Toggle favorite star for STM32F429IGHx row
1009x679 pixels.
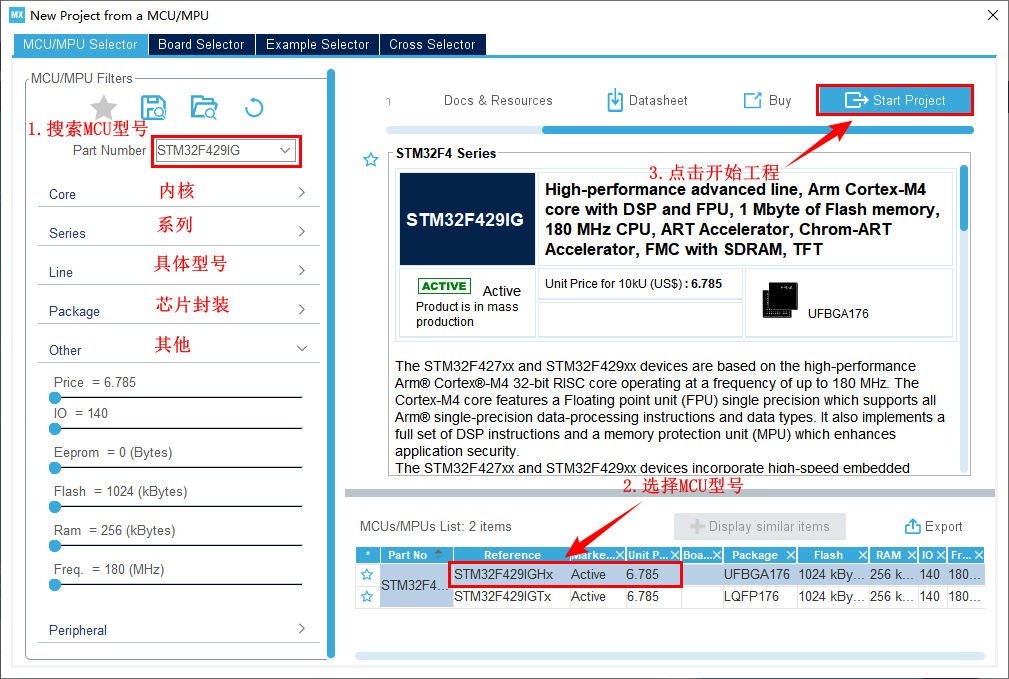pyautogui.click(x=367, y=575)
